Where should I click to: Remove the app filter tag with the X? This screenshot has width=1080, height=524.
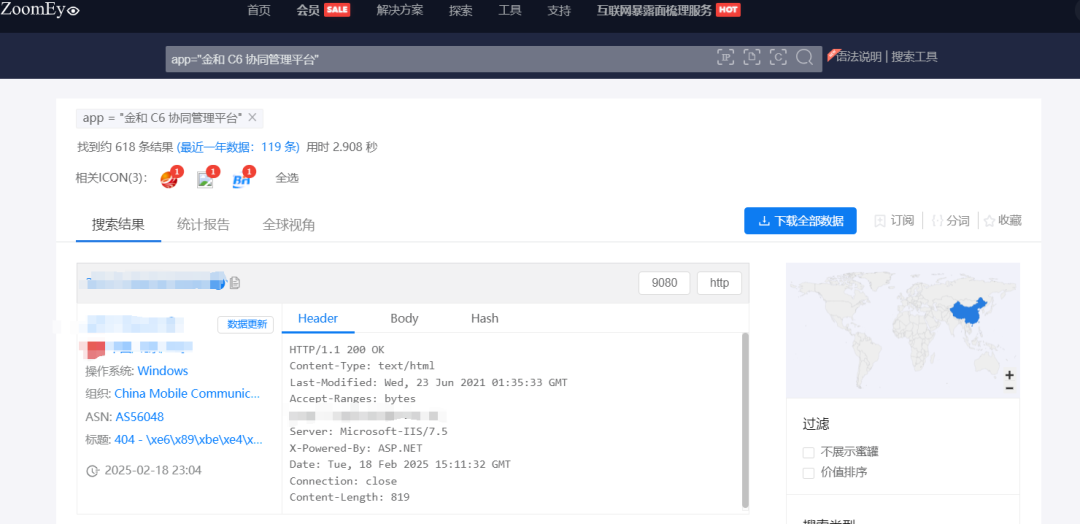(252, 118)
